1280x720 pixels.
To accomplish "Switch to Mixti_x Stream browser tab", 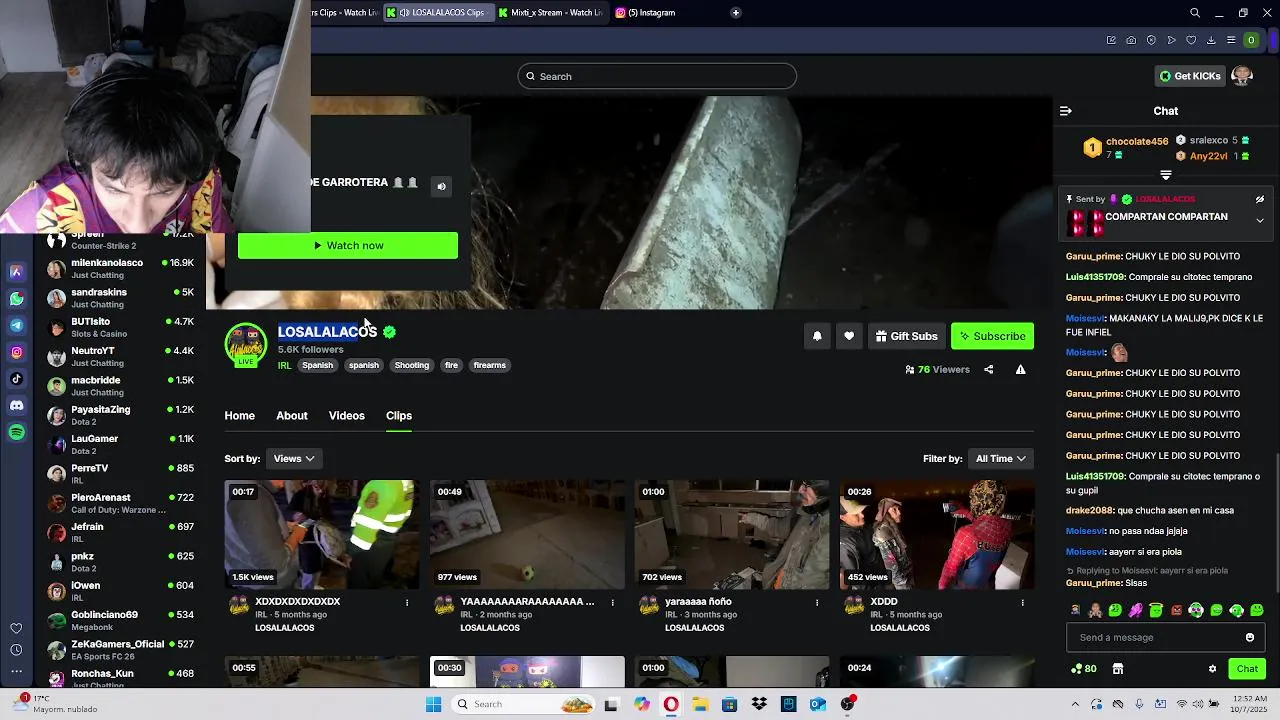I will (x=550, y=13).
